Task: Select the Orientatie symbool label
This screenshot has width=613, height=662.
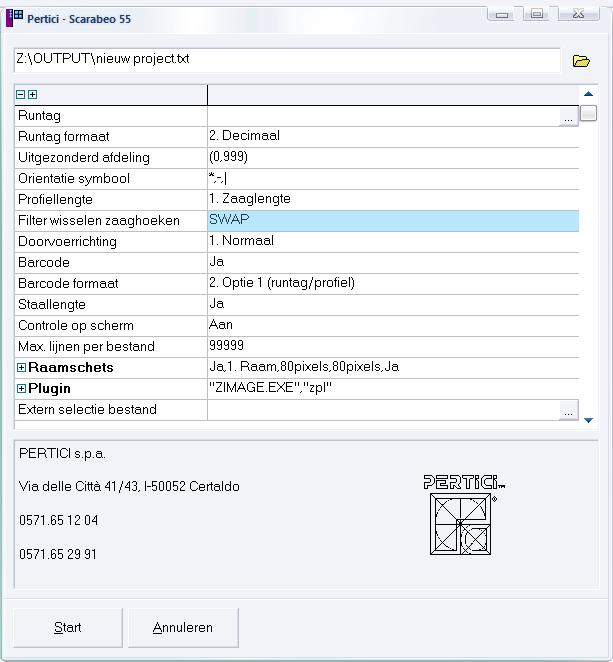Action: pos(74,179)
